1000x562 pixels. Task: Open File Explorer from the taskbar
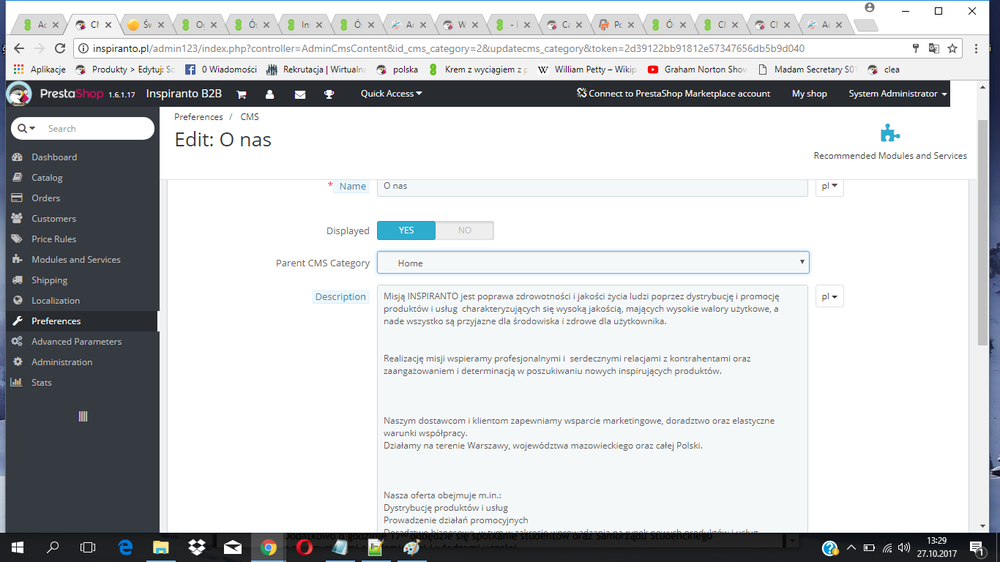click(x=161, y=547)
